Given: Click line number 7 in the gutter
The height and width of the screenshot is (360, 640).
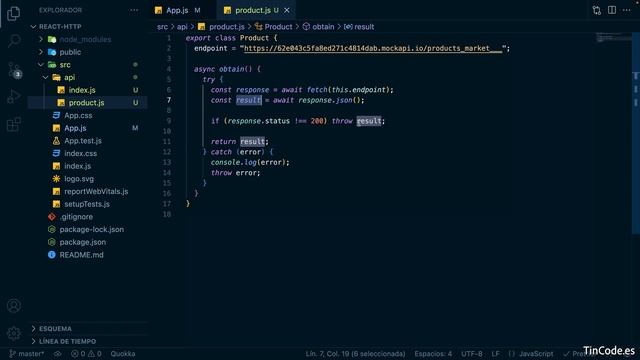Looking at the screenshot, I should [169, 100].
